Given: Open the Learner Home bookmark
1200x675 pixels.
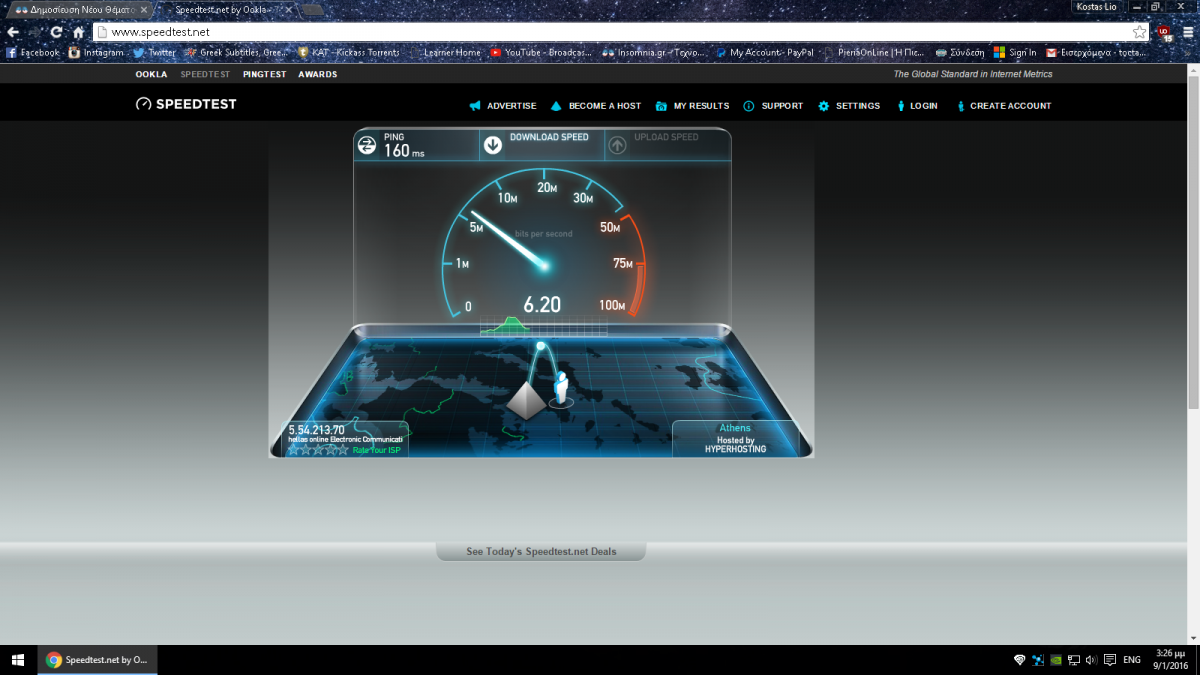Looking at the screenshot, I should point(445,52).
